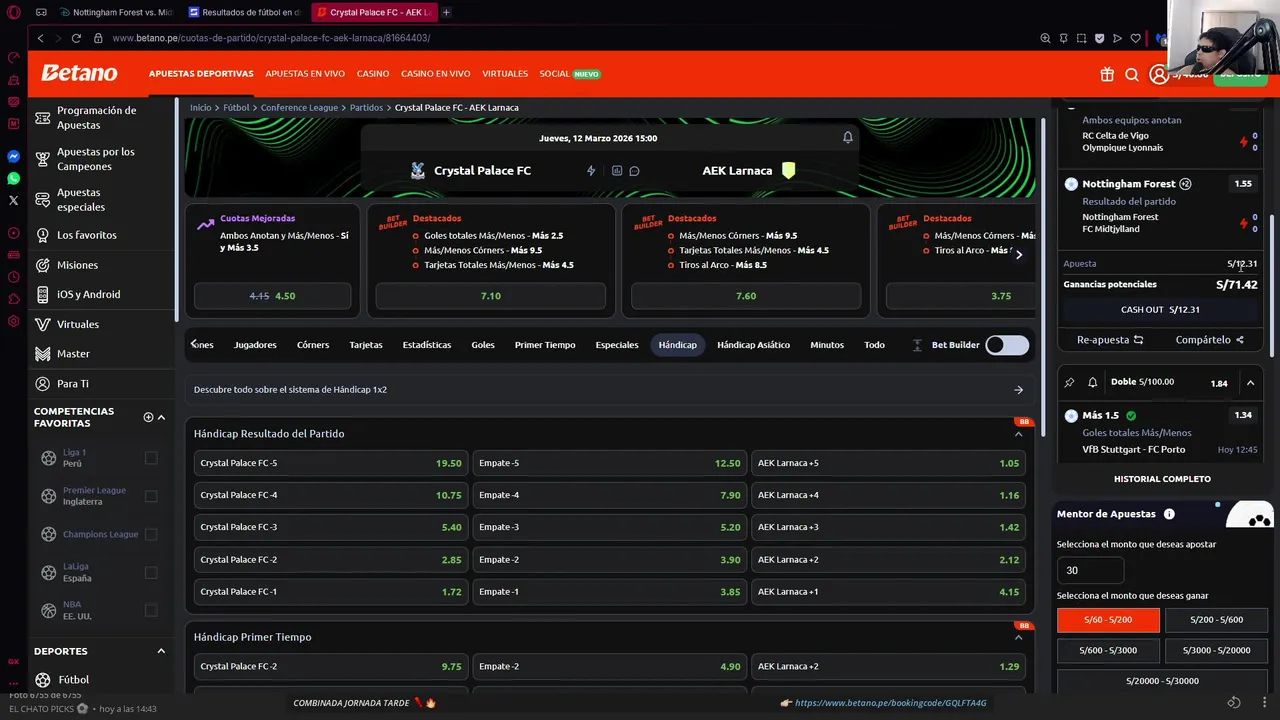Check the Liga 1 Perú favorite checkbox

click(151, 458)
